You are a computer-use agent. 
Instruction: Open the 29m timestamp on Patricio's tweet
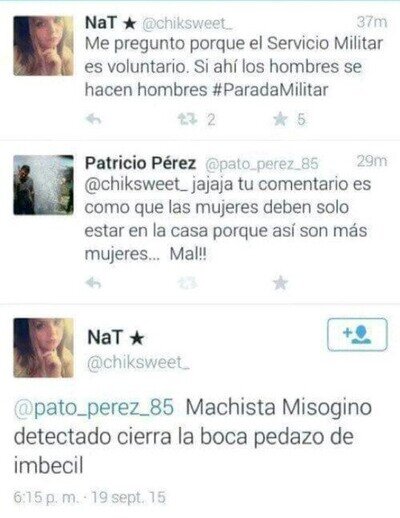pyautogui.click(x=372, y=161)
